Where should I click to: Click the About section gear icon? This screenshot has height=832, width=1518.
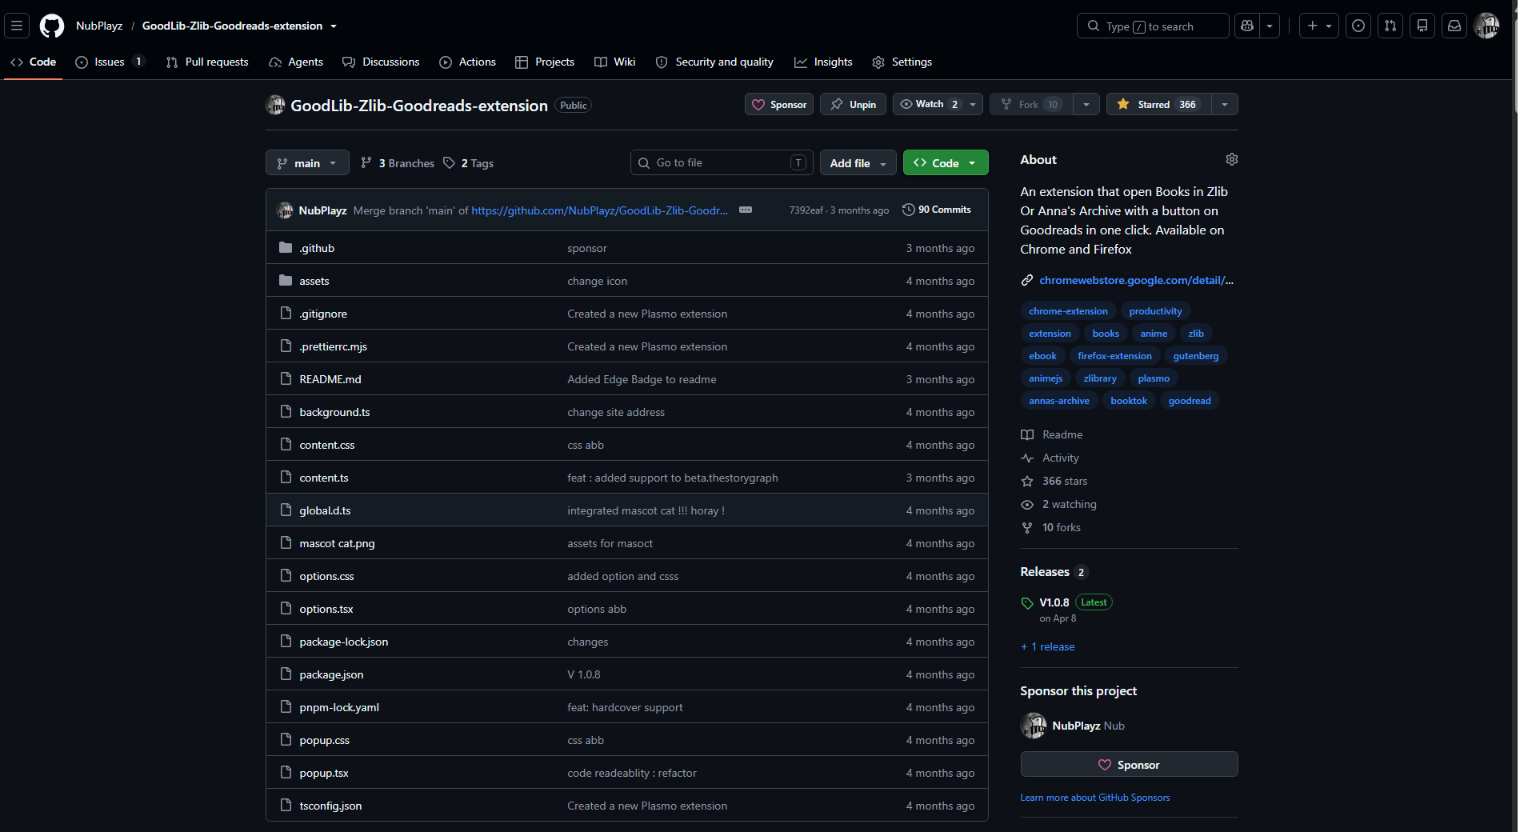[x=1232, y=160]
